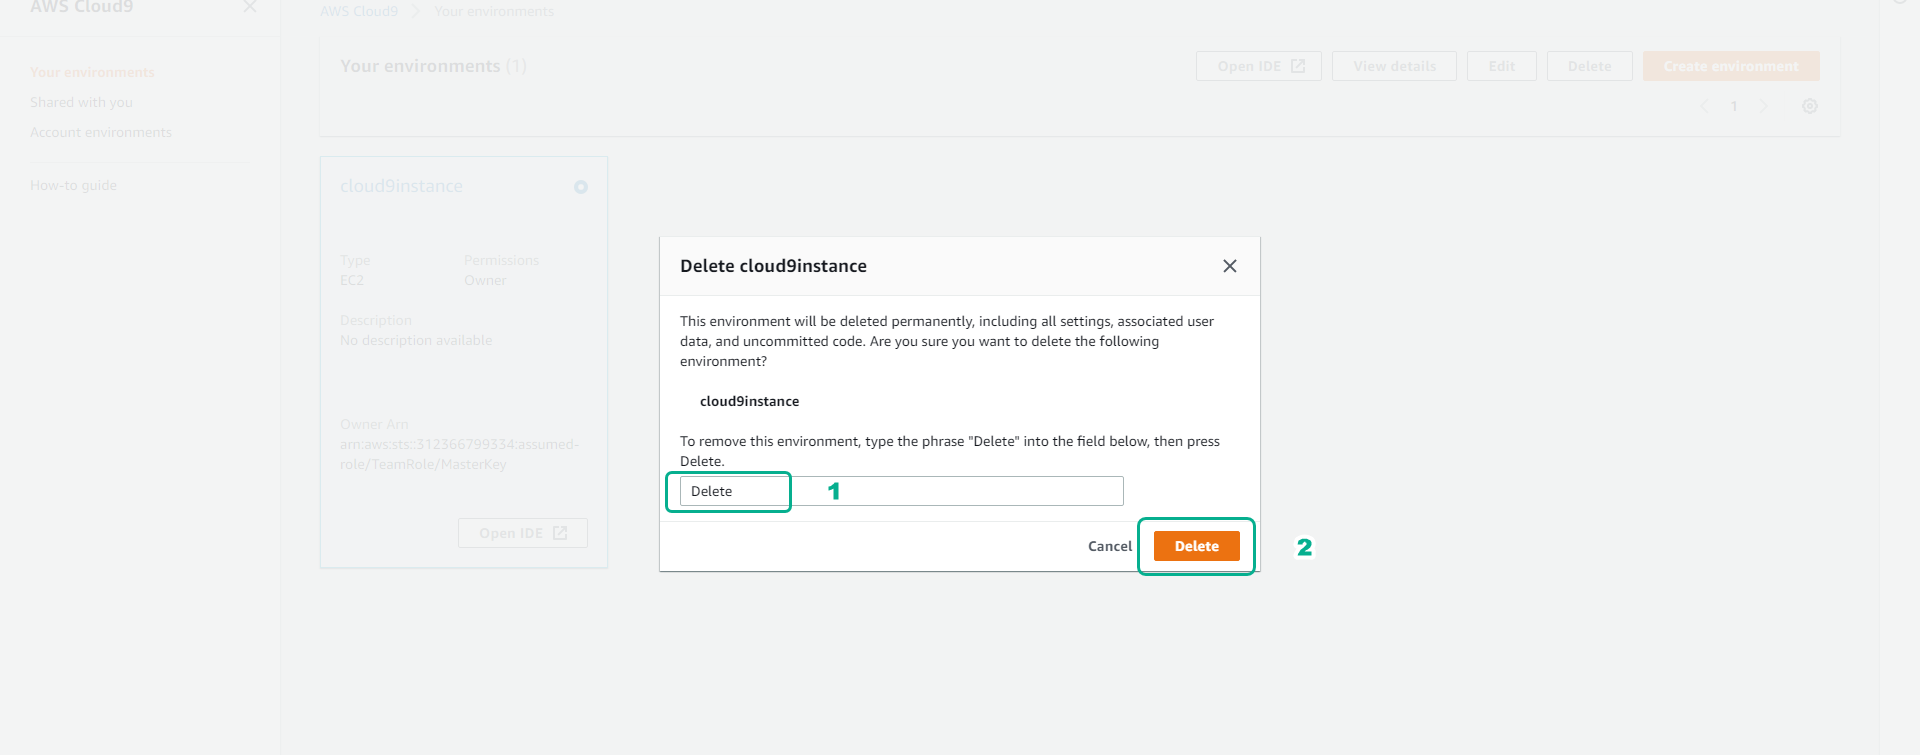
Task: Click the EC2 type value on card
Action: (352, 280)
